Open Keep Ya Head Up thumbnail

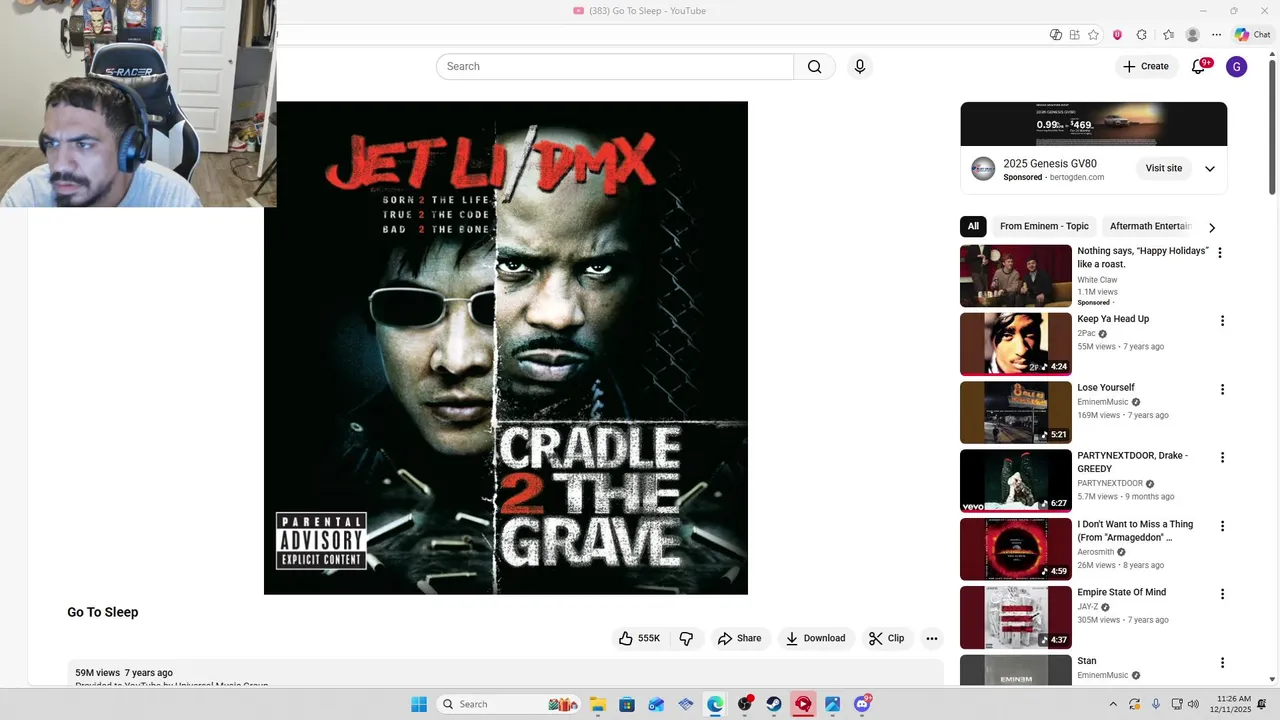click(1016, 344)
